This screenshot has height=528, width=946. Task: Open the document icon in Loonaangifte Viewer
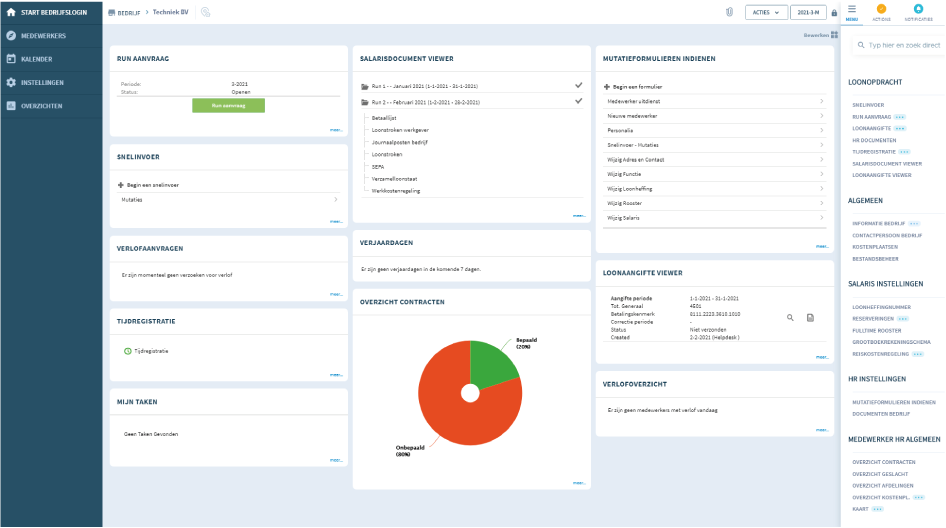tap(810, 317)
